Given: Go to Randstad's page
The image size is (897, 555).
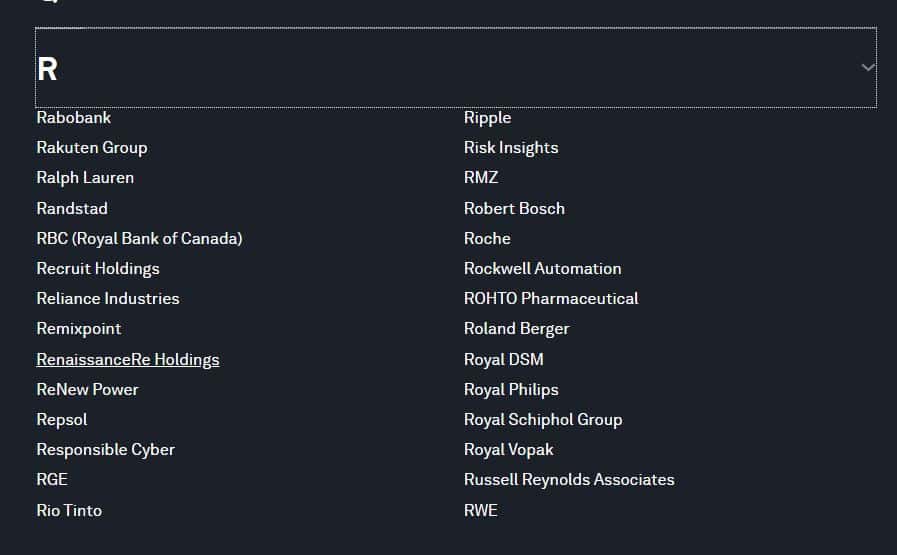Looking at the screenshot, I should 72,208.
